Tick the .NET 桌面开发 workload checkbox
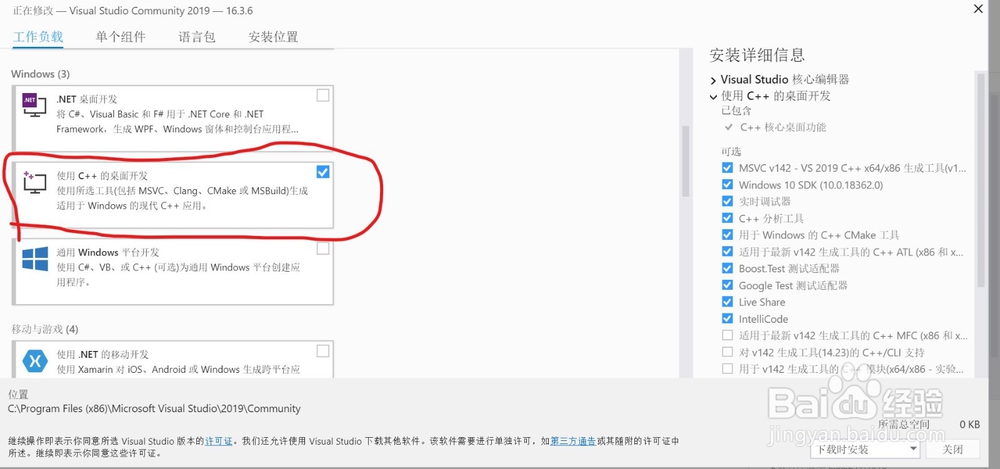 tap(323, 96)
